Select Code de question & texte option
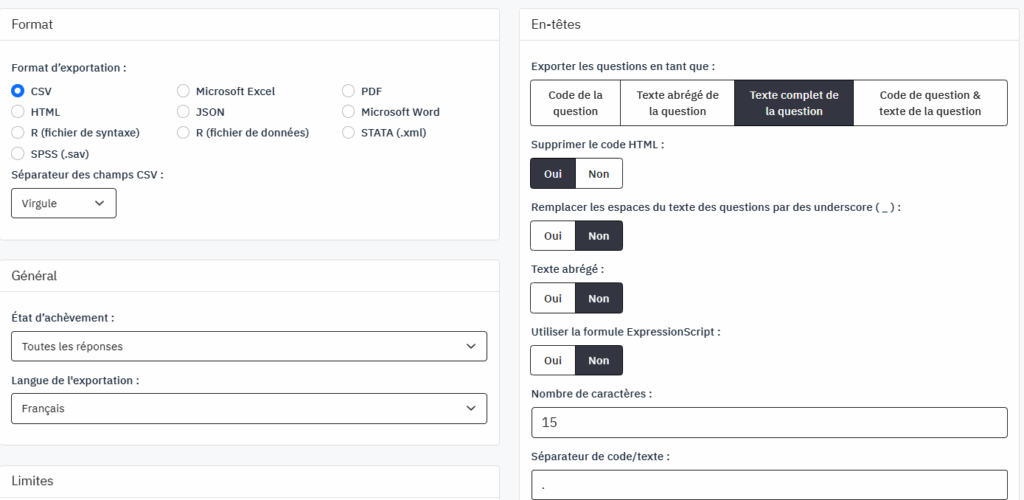1024x500 pixels. pyautogui.click(x=930, y=103)
